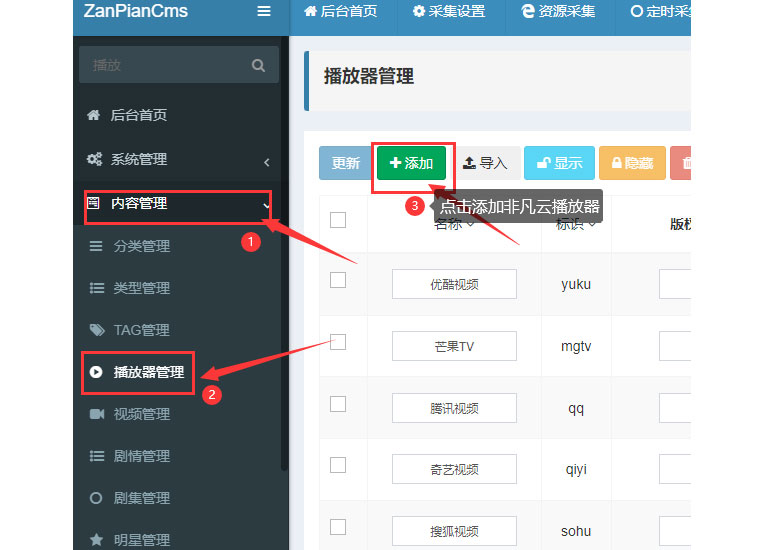Select 视频管理 in the sidebar
Image resolution: width=764 pixels, height=550 pixels.
141,414
